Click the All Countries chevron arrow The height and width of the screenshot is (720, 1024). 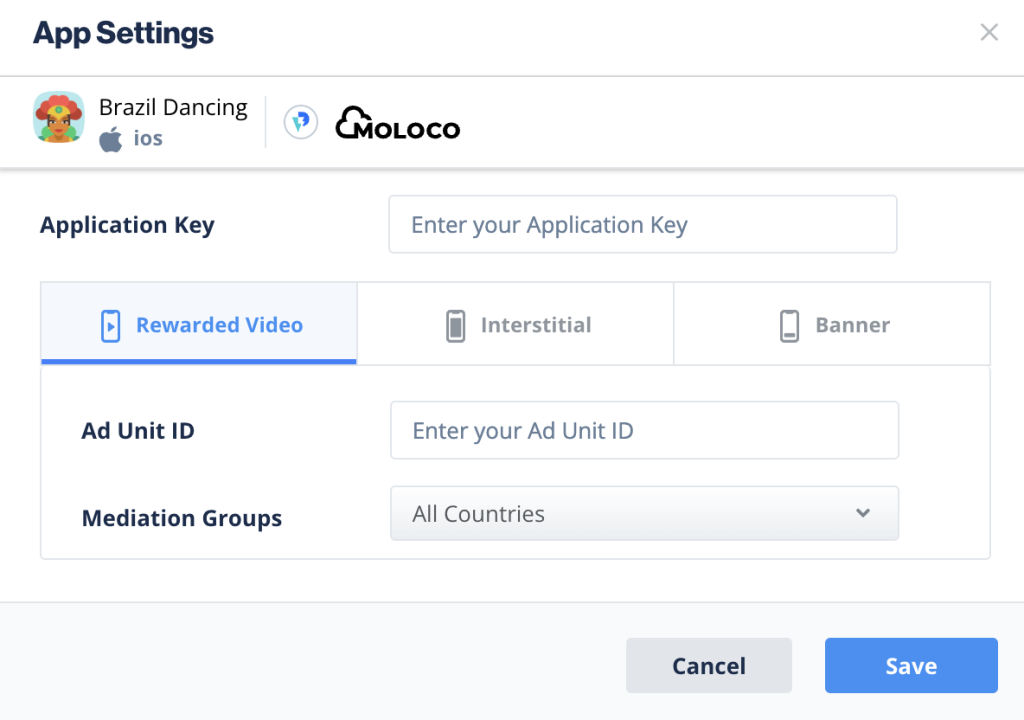[x=862, y=513]
